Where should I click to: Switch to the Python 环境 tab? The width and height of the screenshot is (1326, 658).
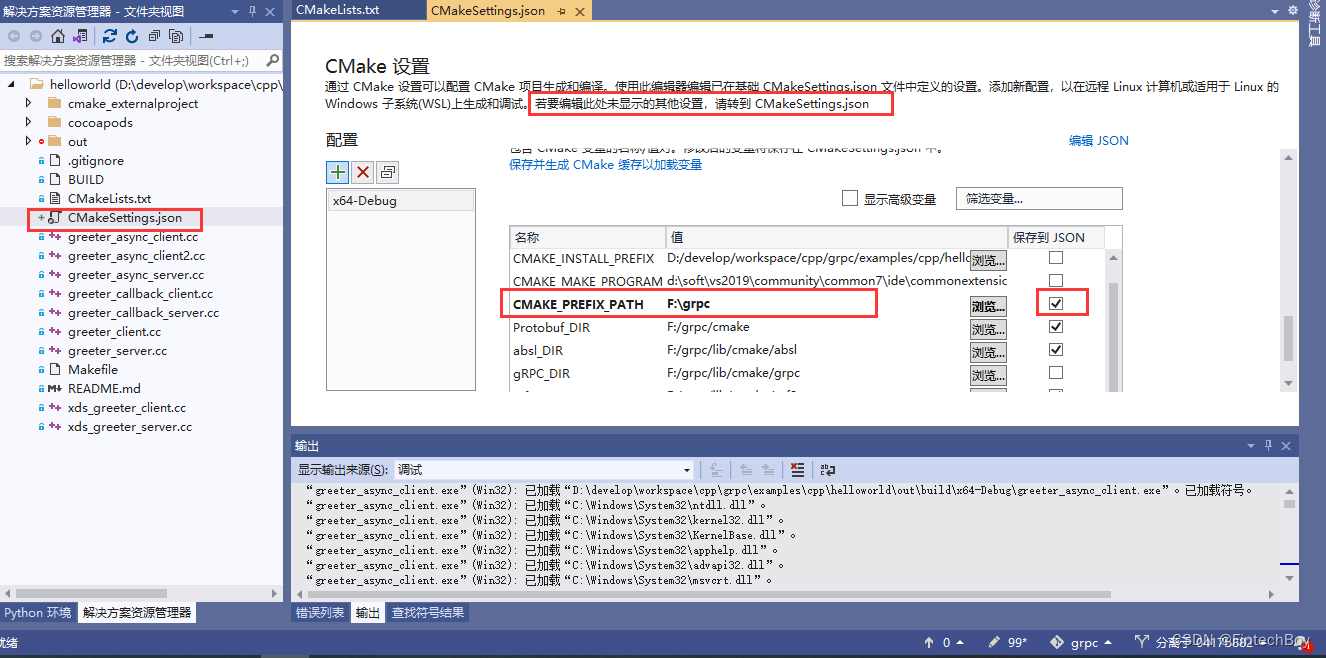point(37,613)
